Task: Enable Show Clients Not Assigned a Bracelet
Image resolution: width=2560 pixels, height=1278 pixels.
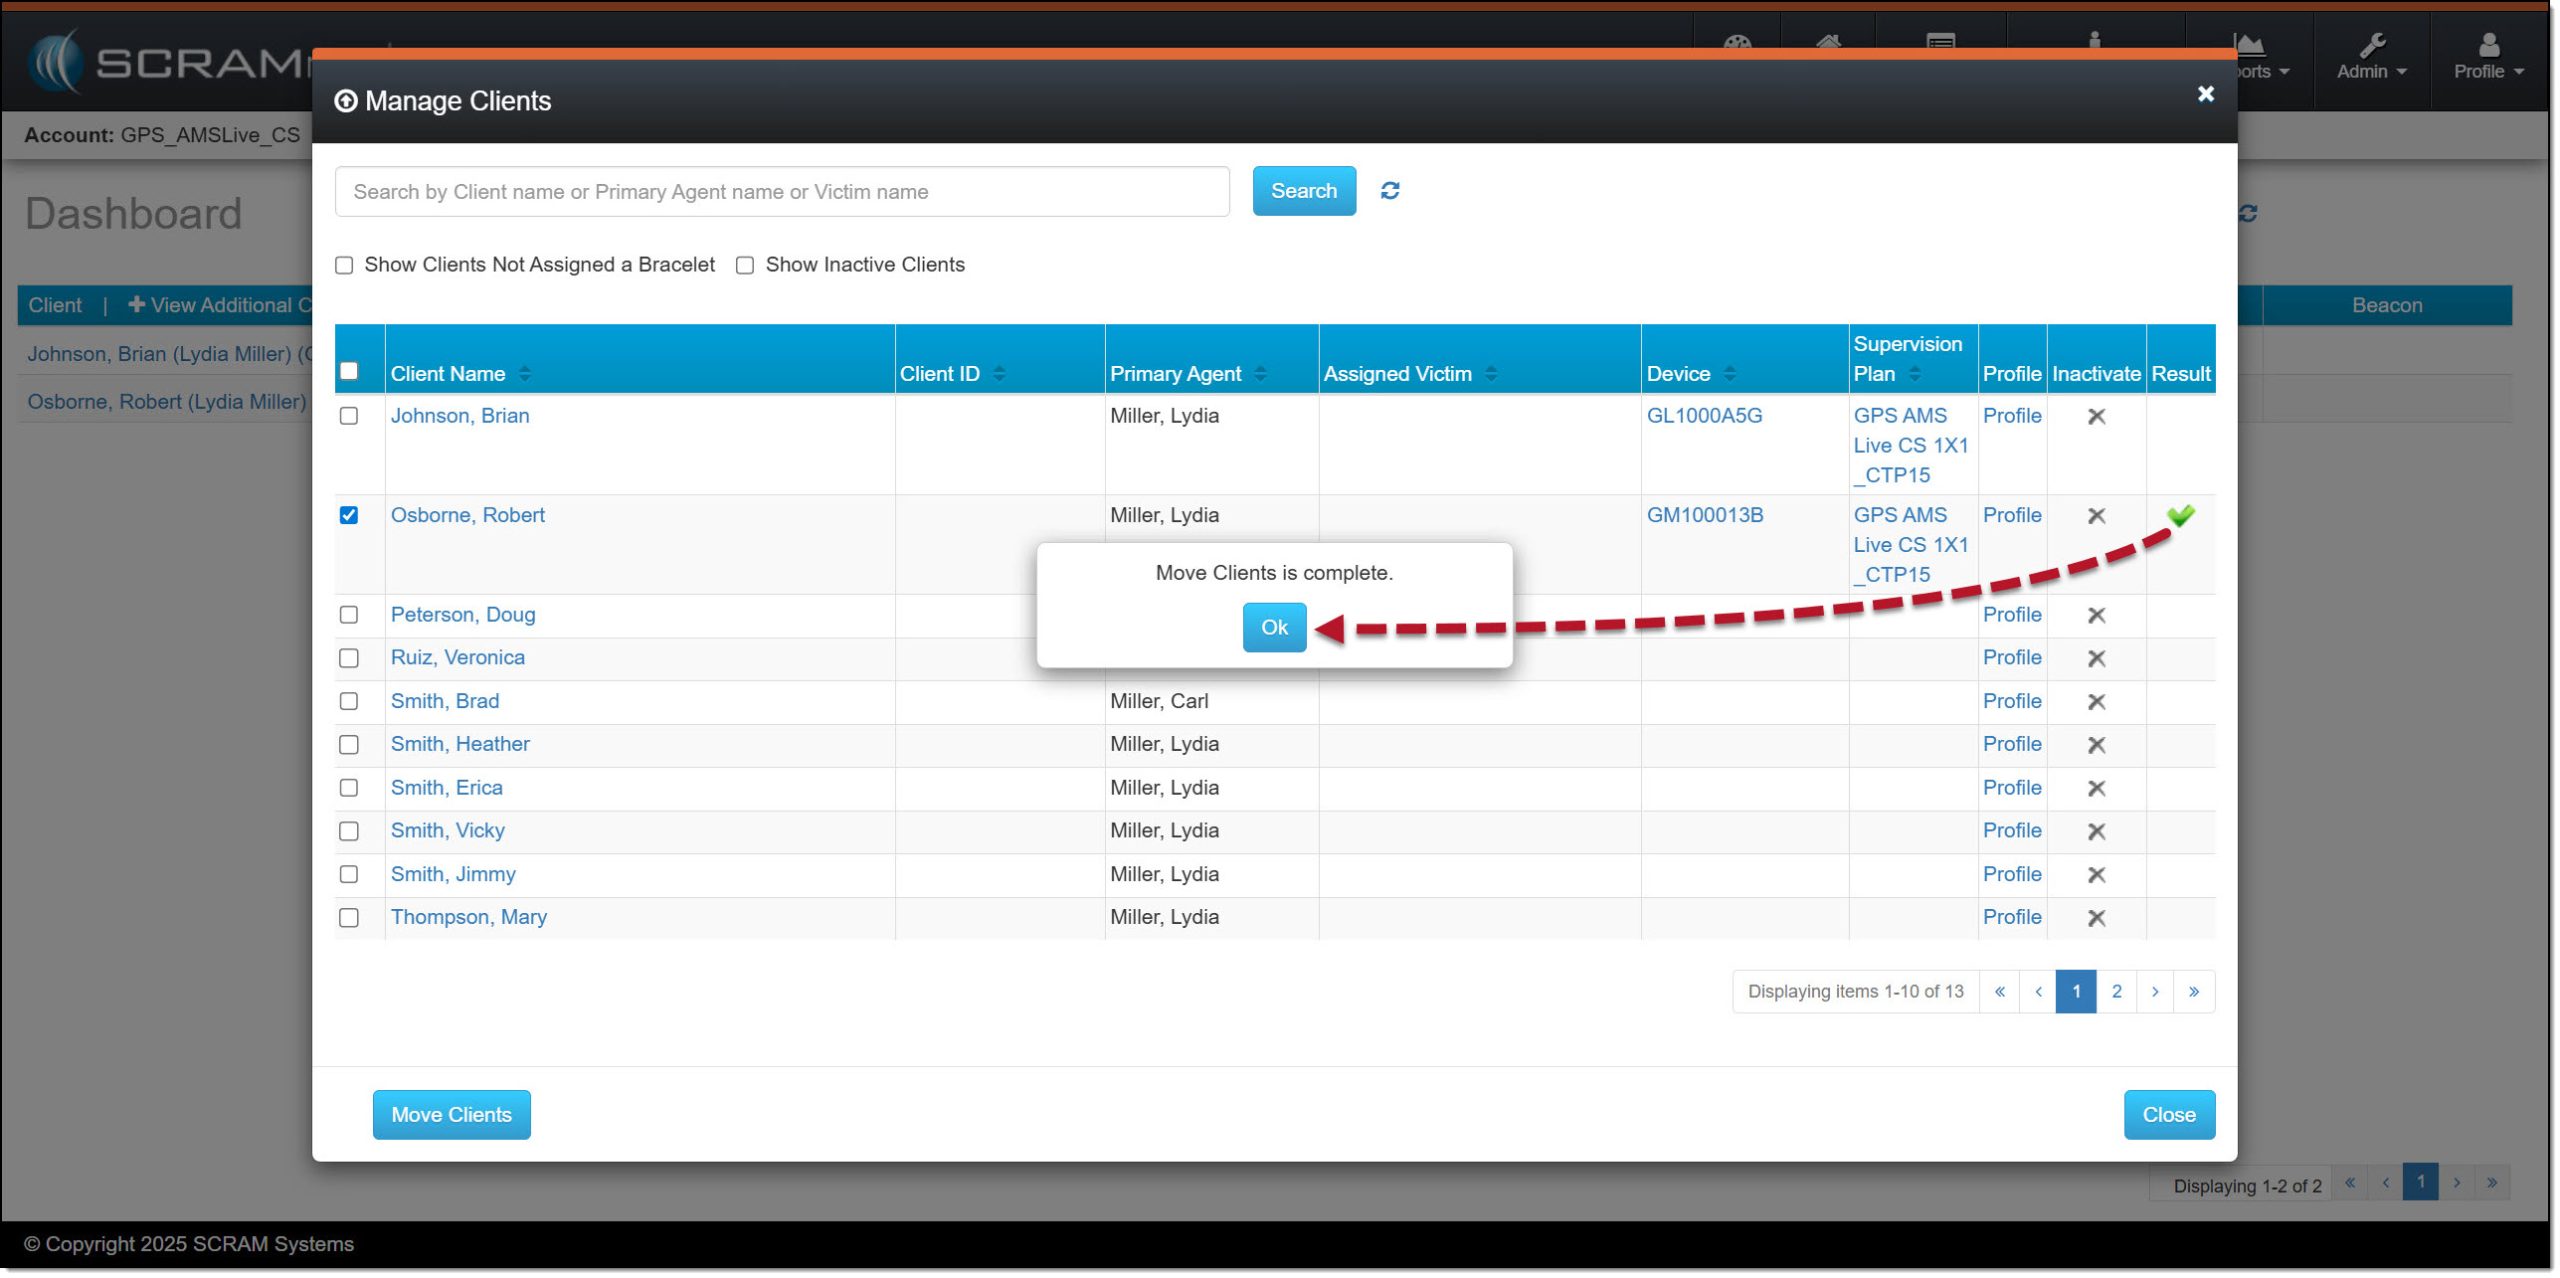Action: click(344, 265)
